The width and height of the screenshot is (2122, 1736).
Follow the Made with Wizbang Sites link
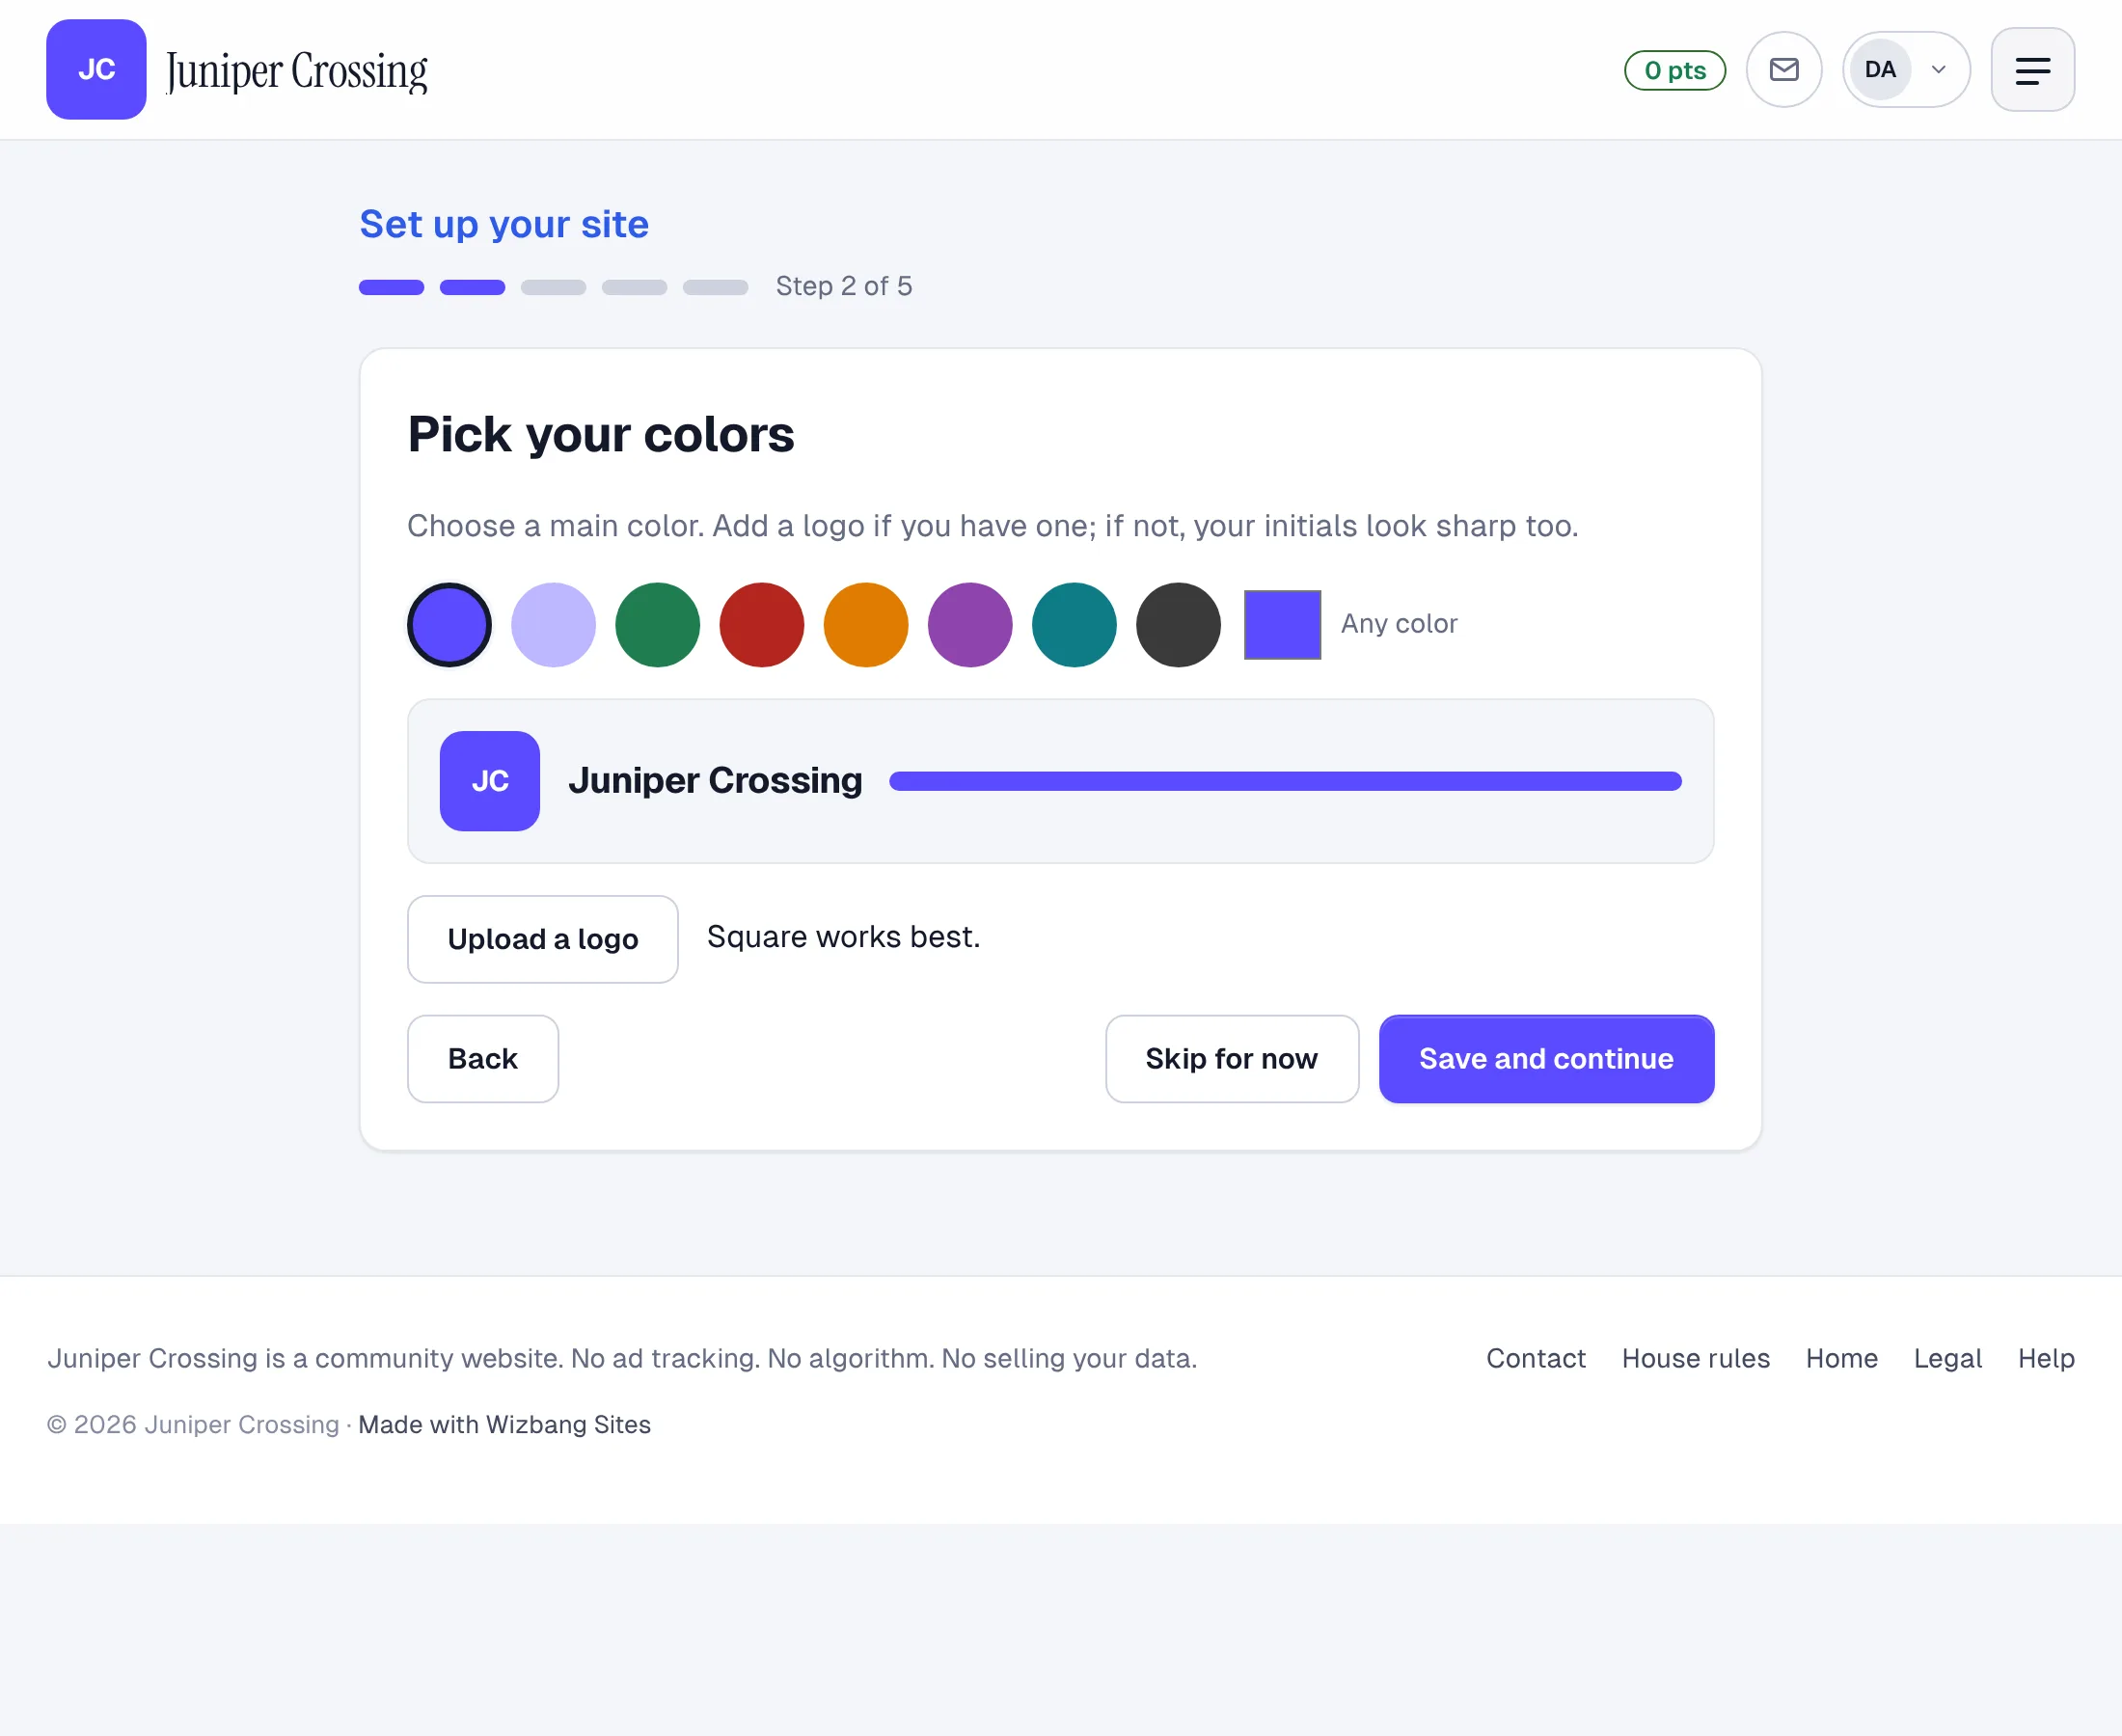click(504, 1424)
